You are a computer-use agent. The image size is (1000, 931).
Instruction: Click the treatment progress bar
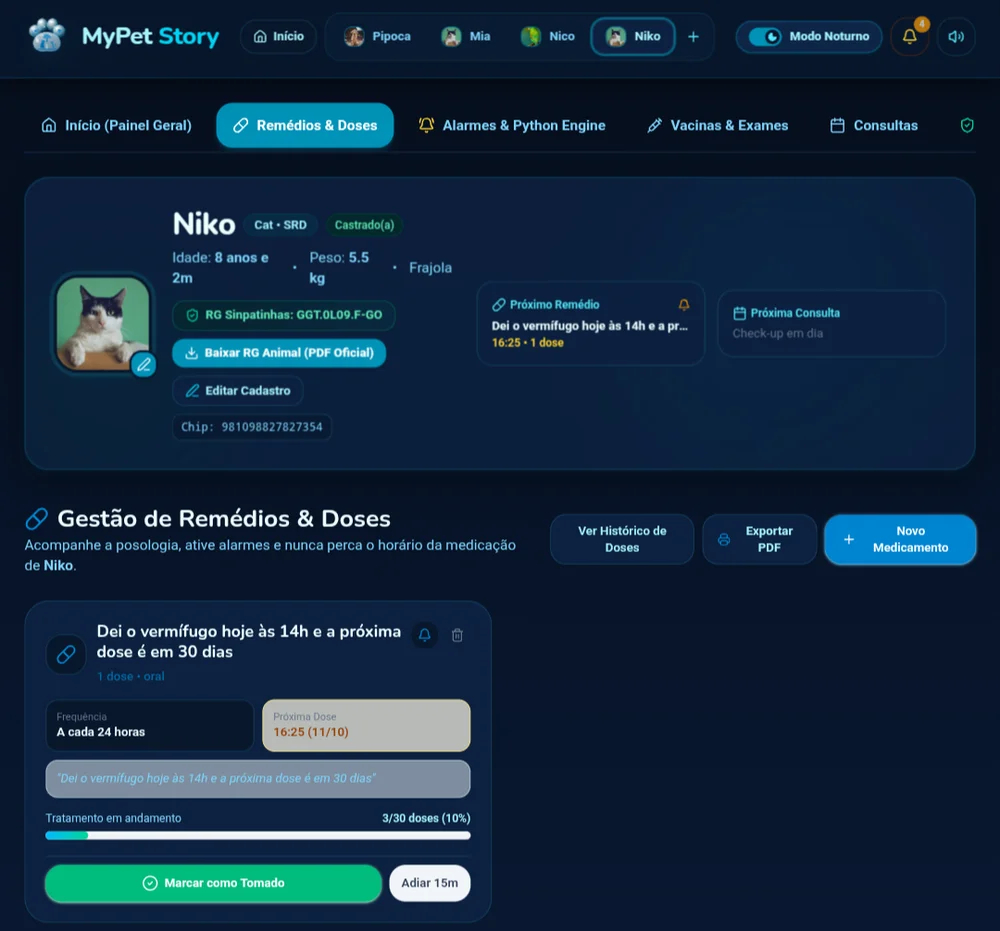[258, 835]
